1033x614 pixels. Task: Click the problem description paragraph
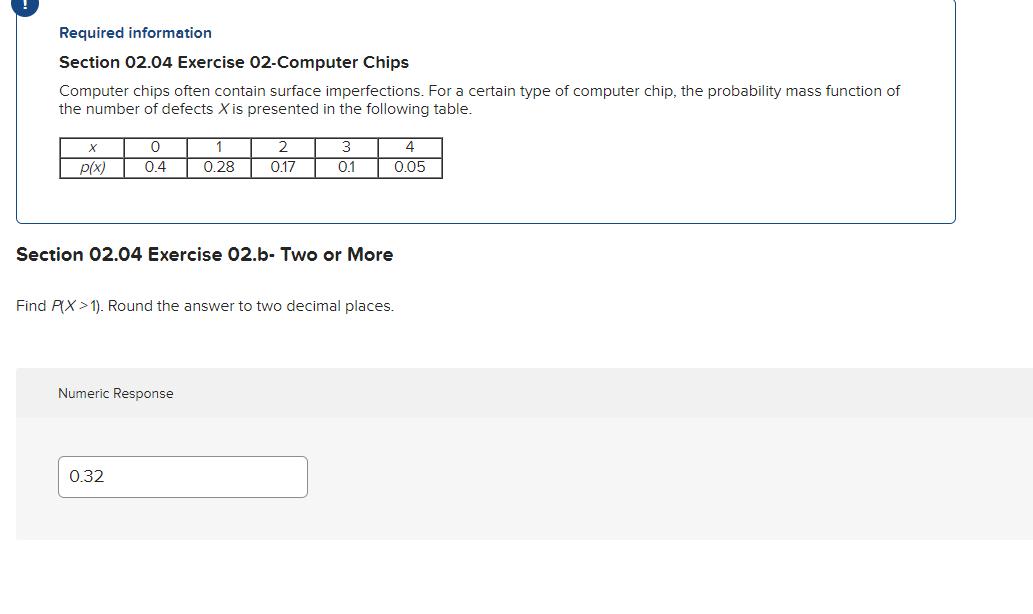[x=479, y=99]
